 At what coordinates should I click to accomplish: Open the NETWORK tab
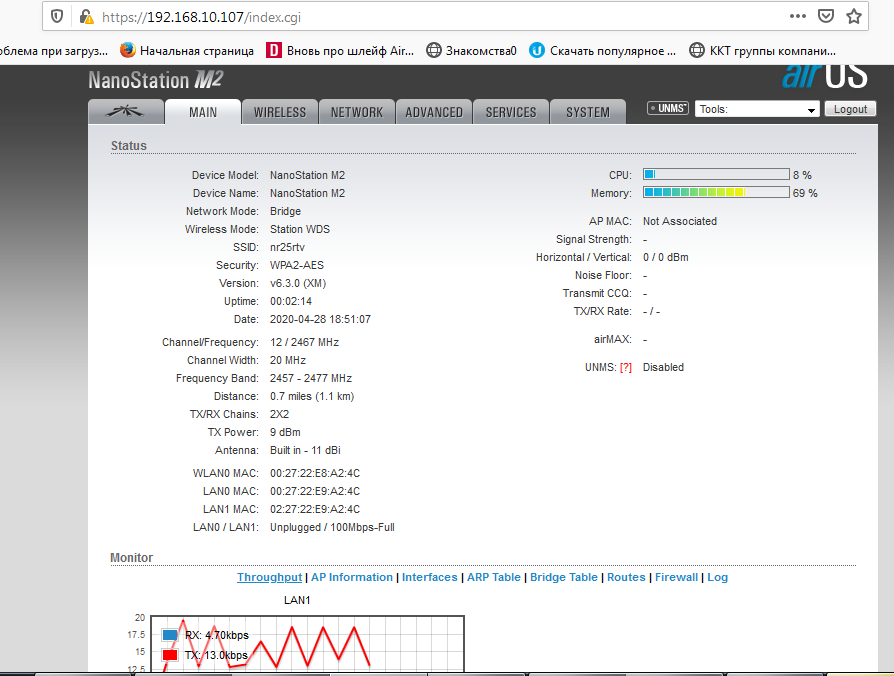(x=357, y=112)
